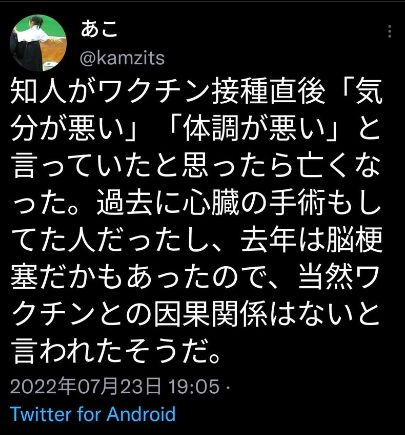This screenshot has width=405, height=435.
Task: Click the word 去年は in the tweet
Action: (282, 238)
